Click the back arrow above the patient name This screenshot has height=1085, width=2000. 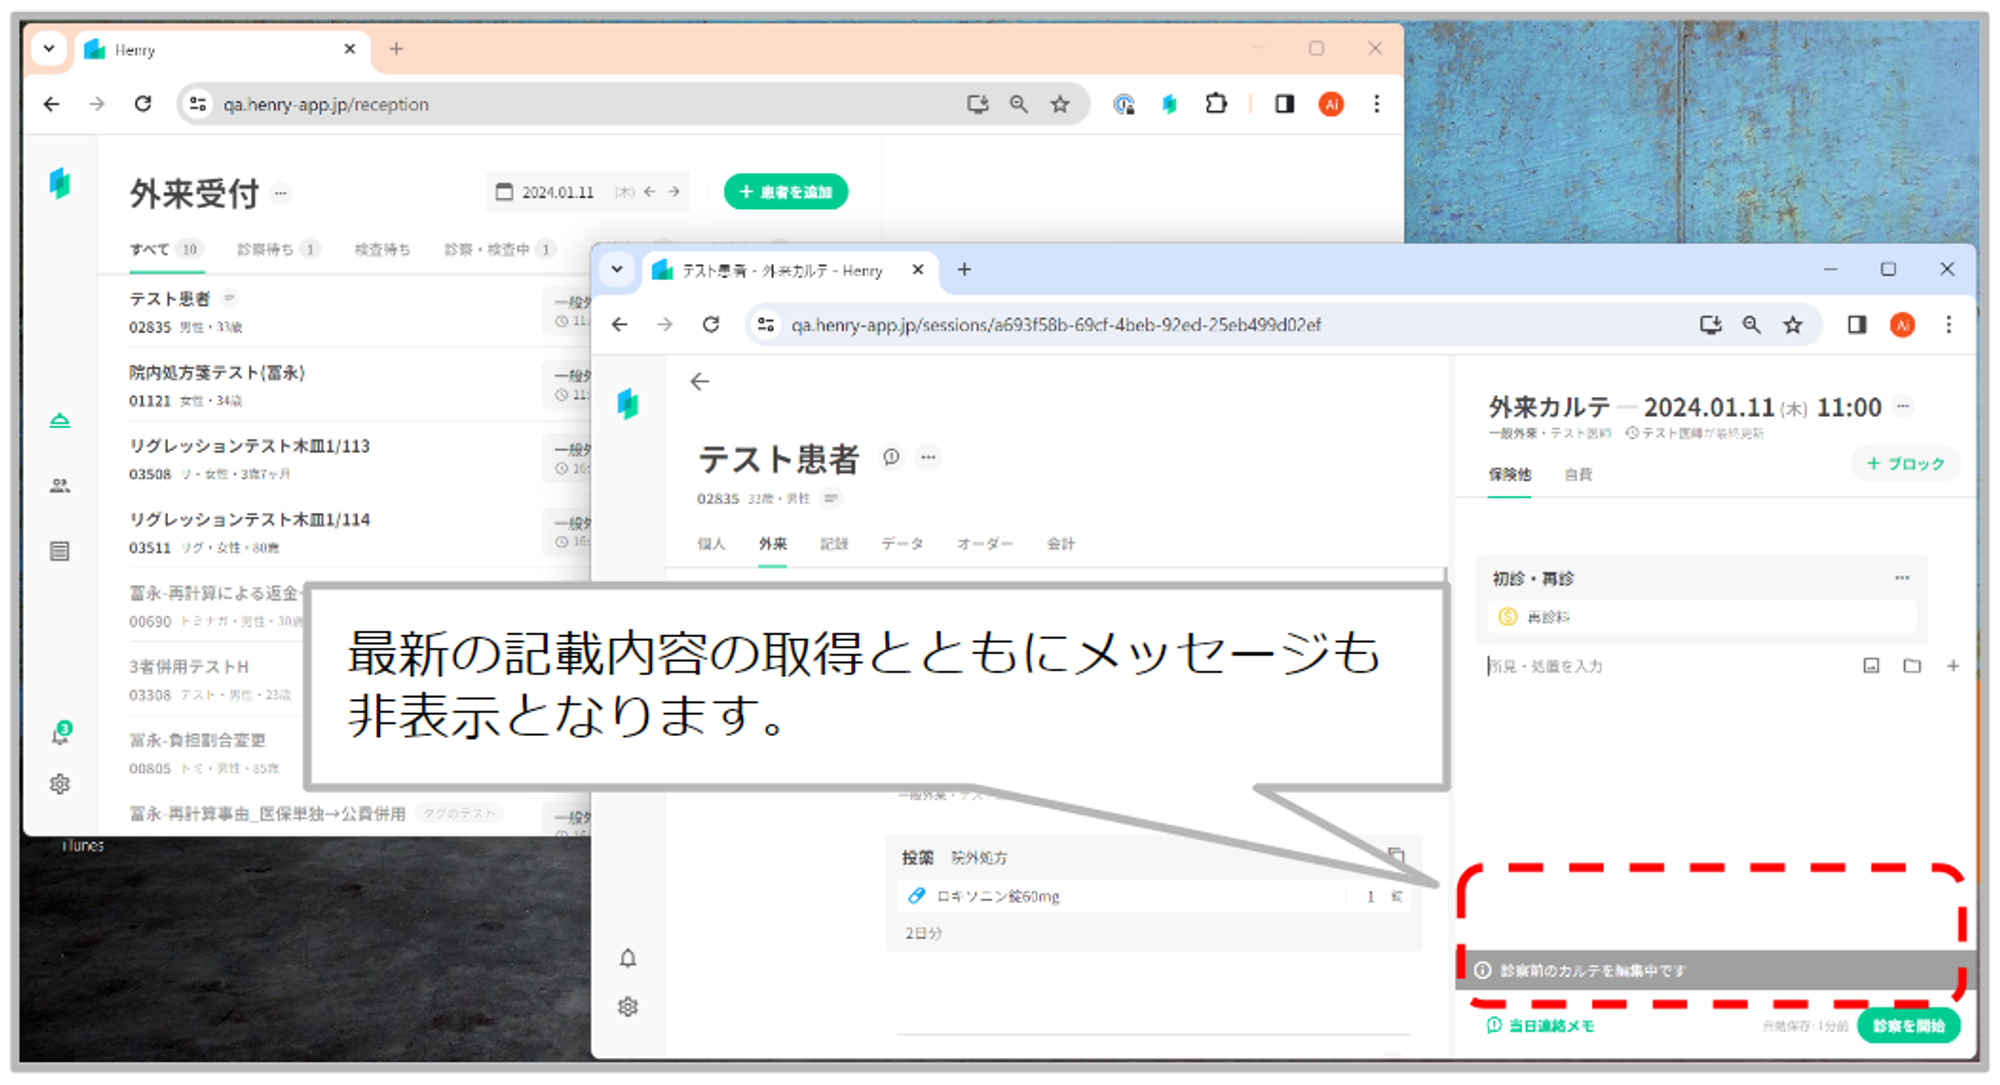click(x=700, y=382)
